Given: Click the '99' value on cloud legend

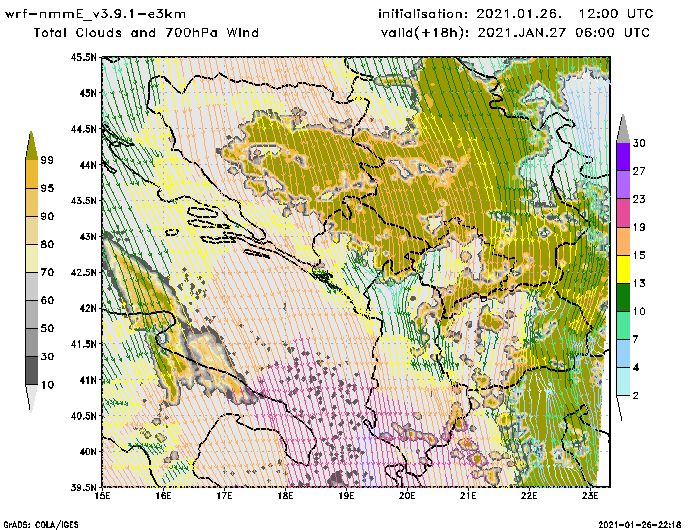Looking at the screenshot, I should tap(47, 160).
